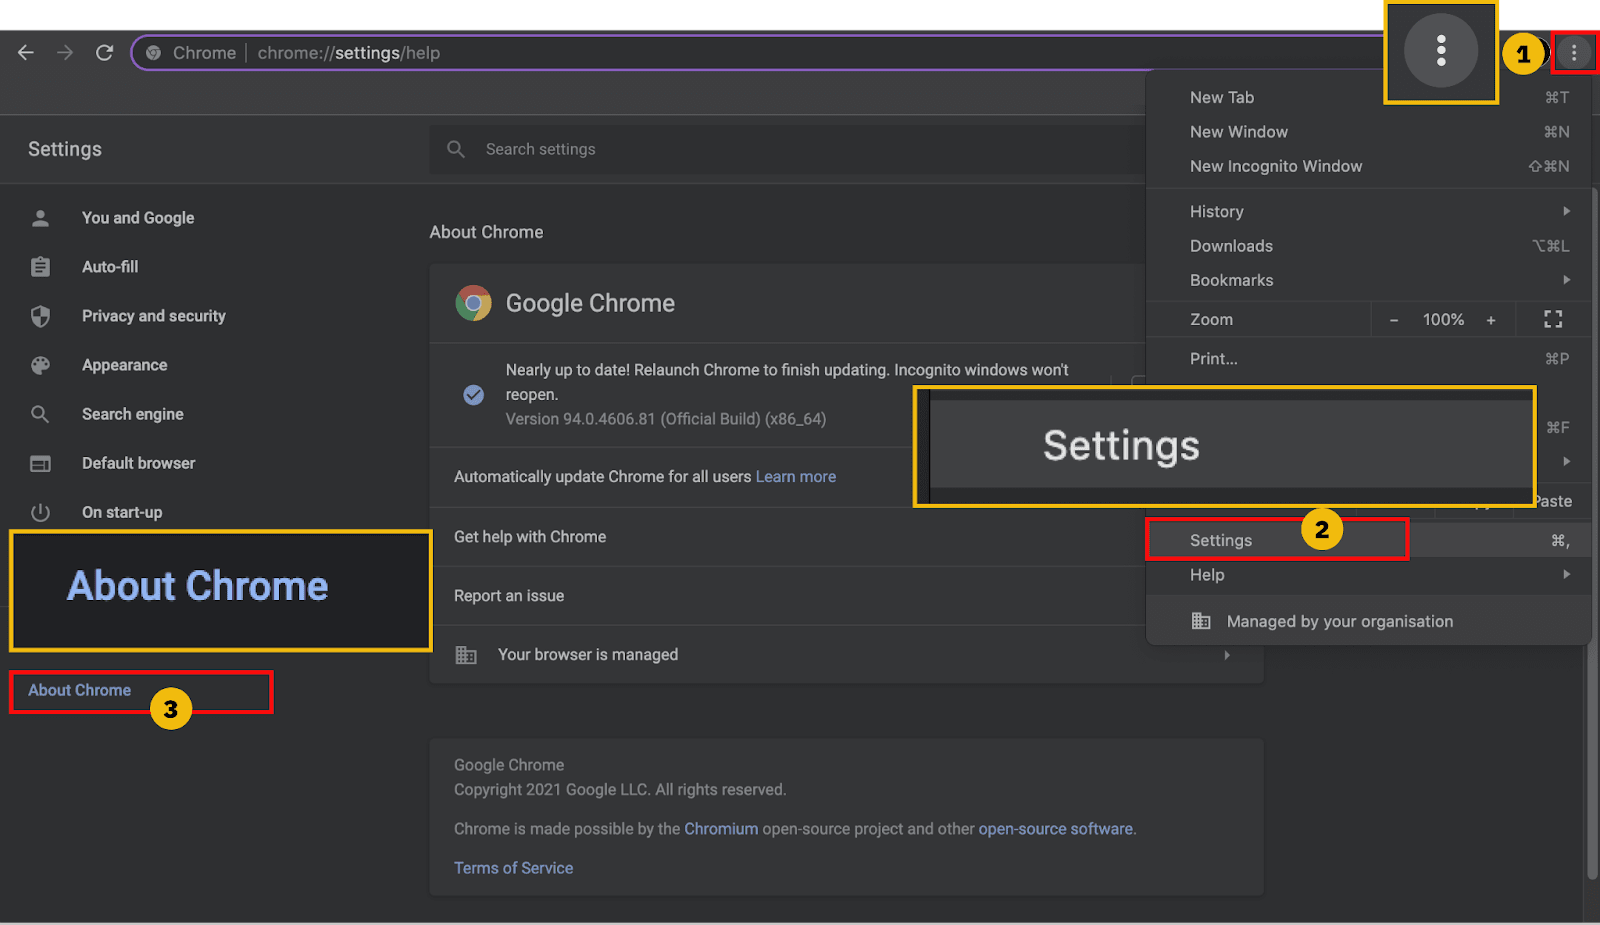
Task: Click the About Chrome page heading
Action: click(x=487, y=232)
